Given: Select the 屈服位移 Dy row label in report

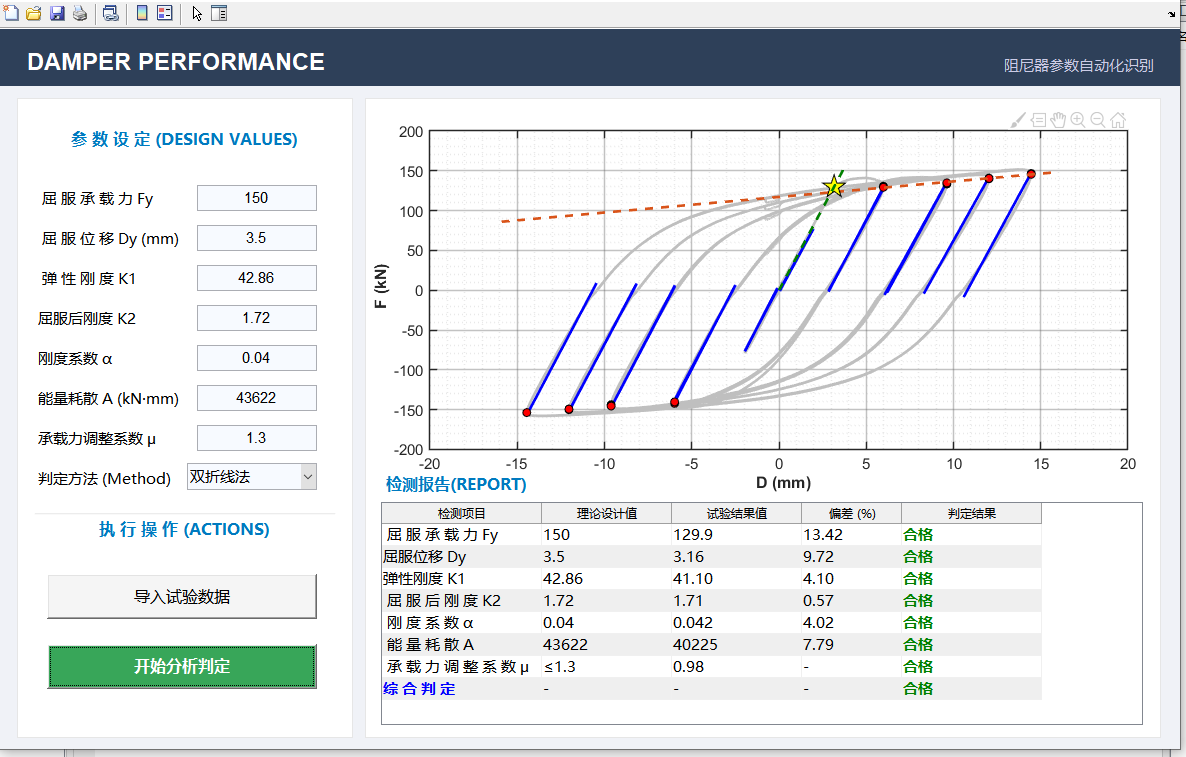Looking at the screenshot, I should click(x=461, y=557).
